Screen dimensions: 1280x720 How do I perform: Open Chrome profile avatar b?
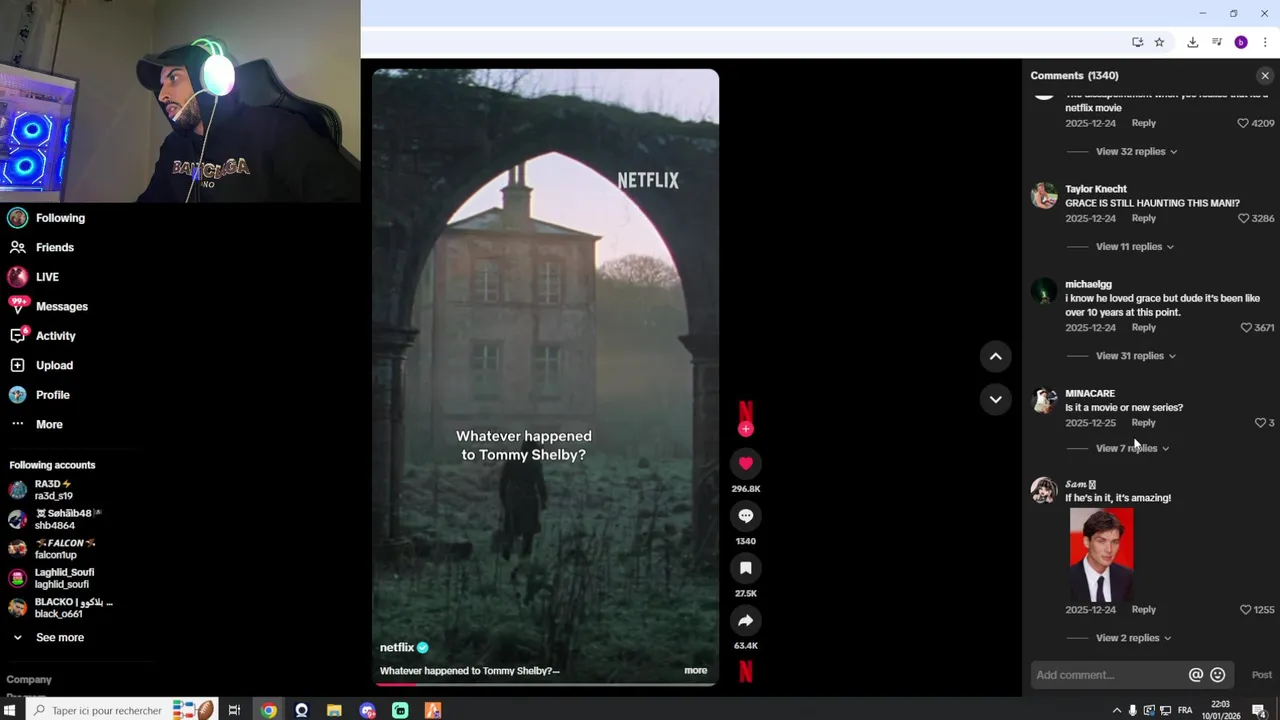[1240, 42]
